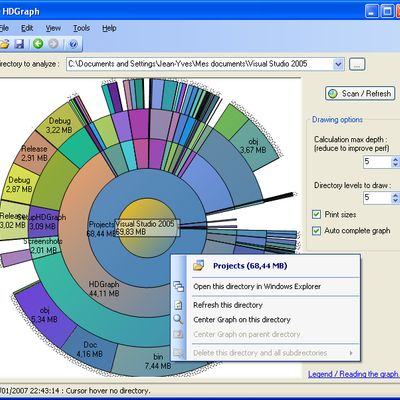Toggle the Auto complete graph checkbox

pyautogui.click(x=316, y=231)
